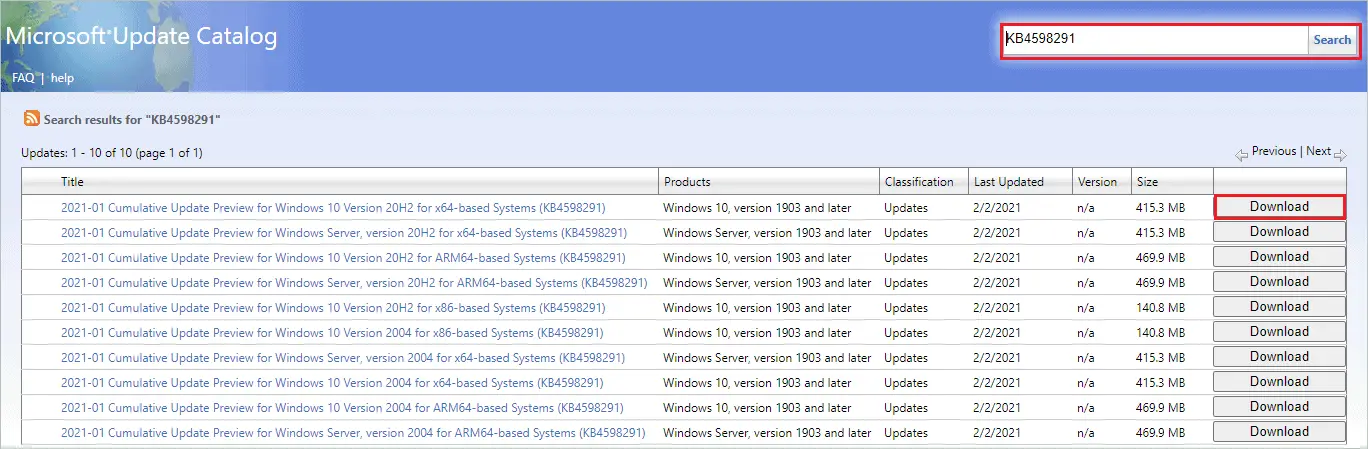Download Windows Server 20H2 ARM64-based update
1368x449 pixels.
click(1279, 282)
